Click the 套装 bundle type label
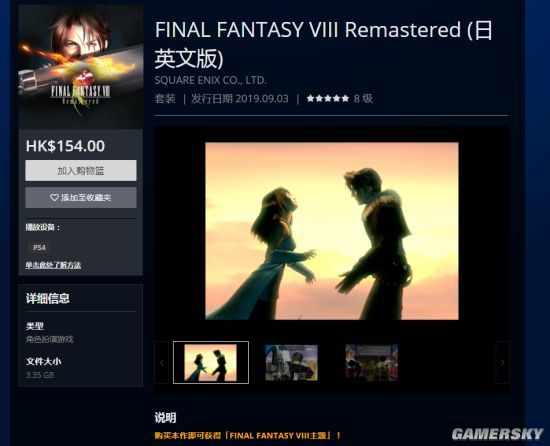Image resolution: width=550 pixels, height=446 pixels. coord(165,99)
